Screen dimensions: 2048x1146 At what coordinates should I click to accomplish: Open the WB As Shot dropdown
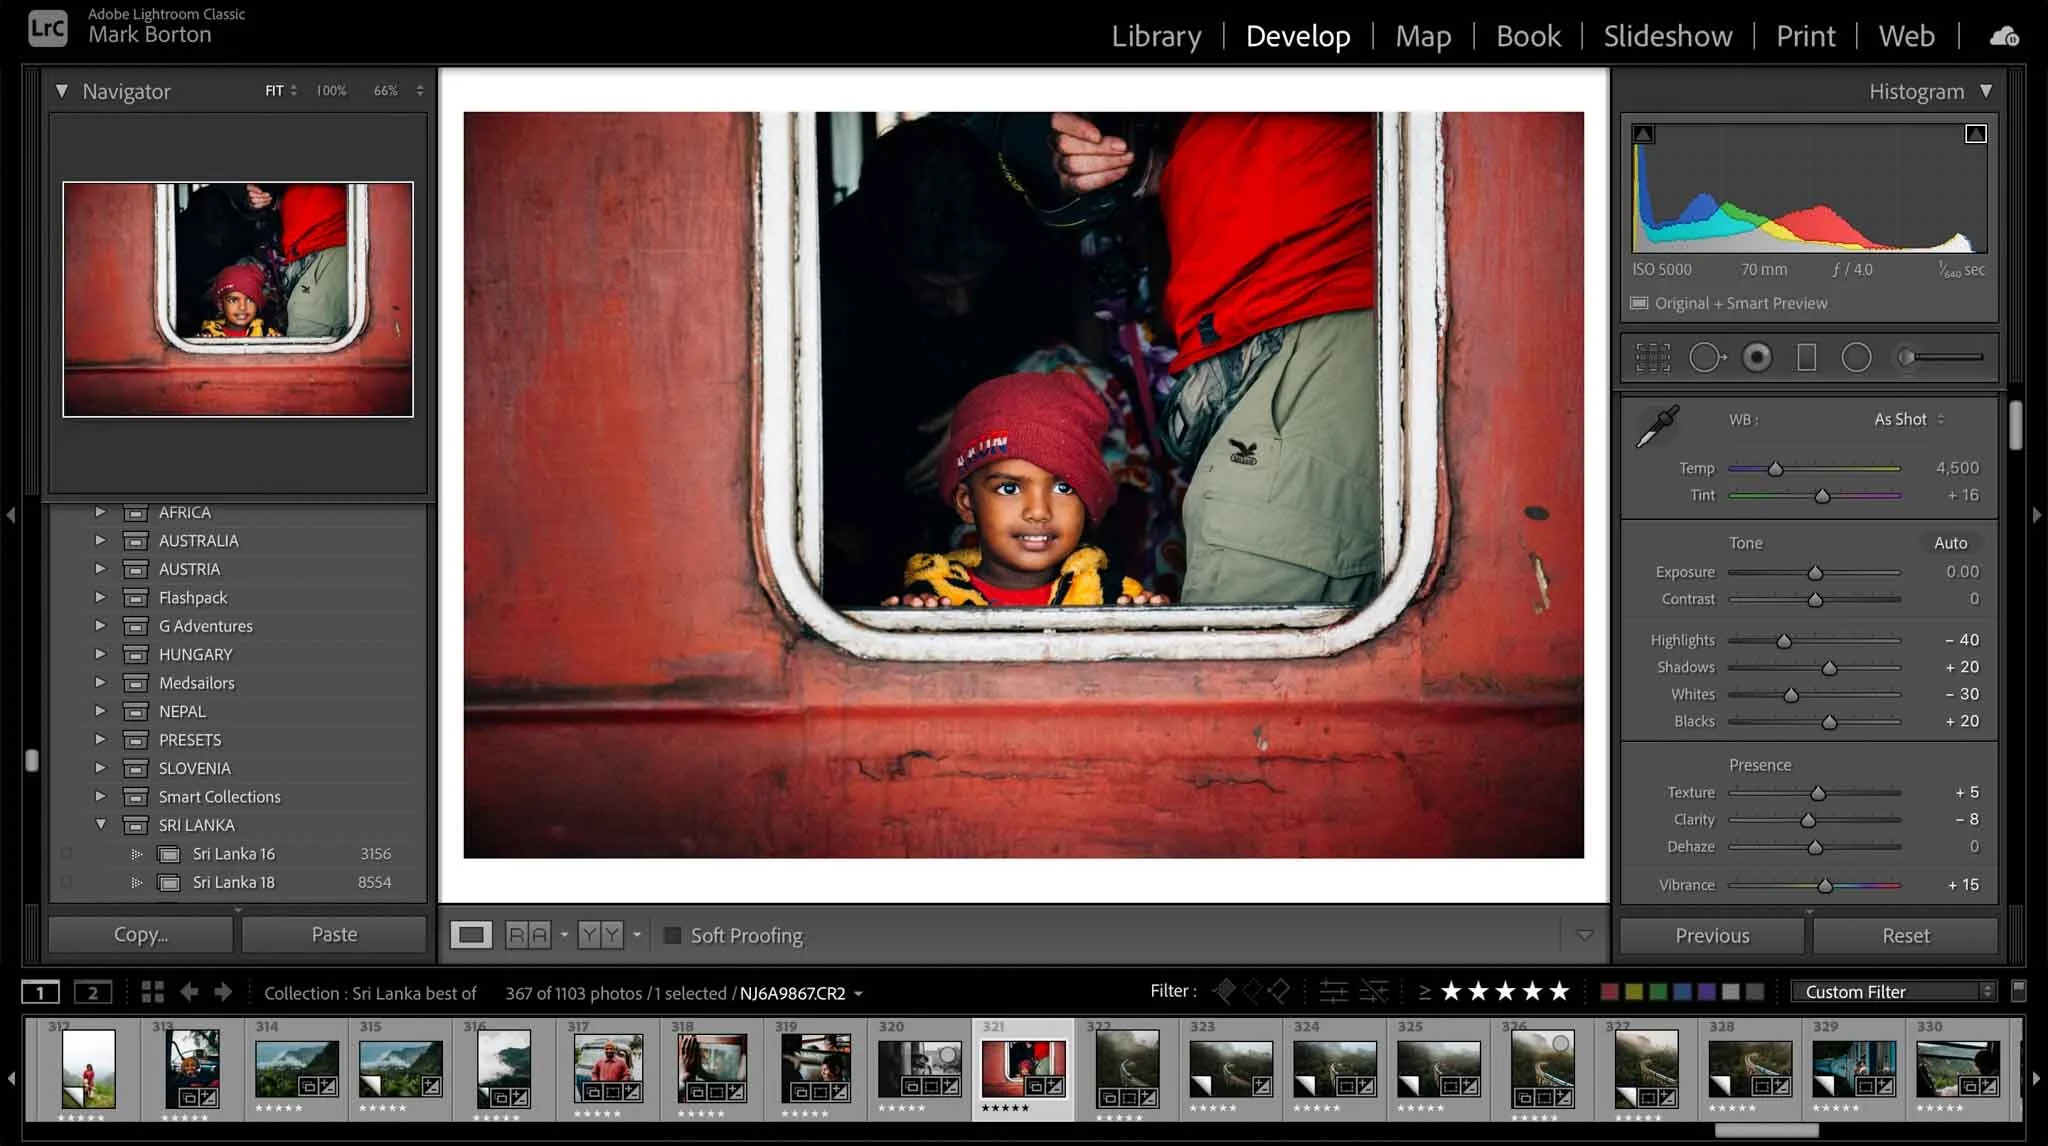(x=1904, y=419)
